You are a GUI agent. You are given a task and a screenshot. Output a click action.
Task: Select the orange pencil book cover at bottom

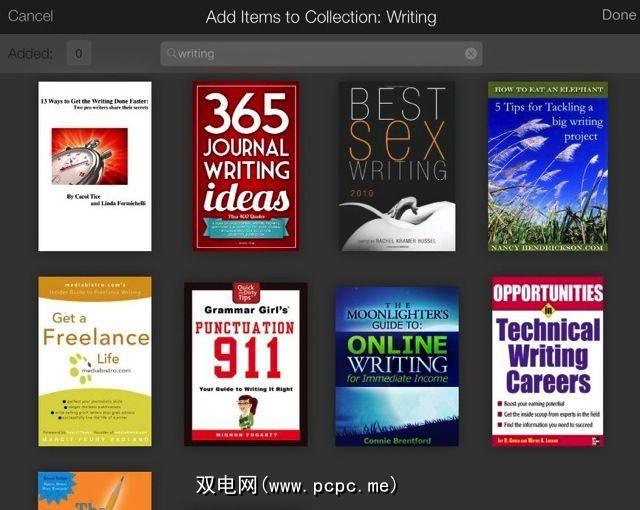point(95,491)
